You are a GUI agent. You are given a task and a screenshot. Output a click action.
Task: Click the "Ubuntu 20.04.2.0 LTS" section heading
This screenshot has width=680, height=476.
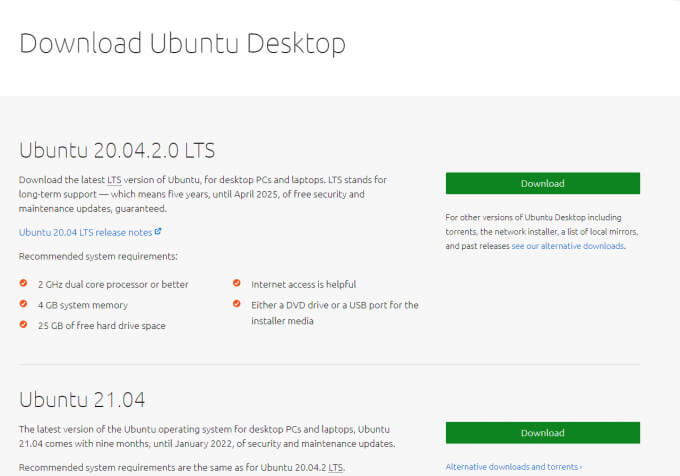tap(117, 150)
